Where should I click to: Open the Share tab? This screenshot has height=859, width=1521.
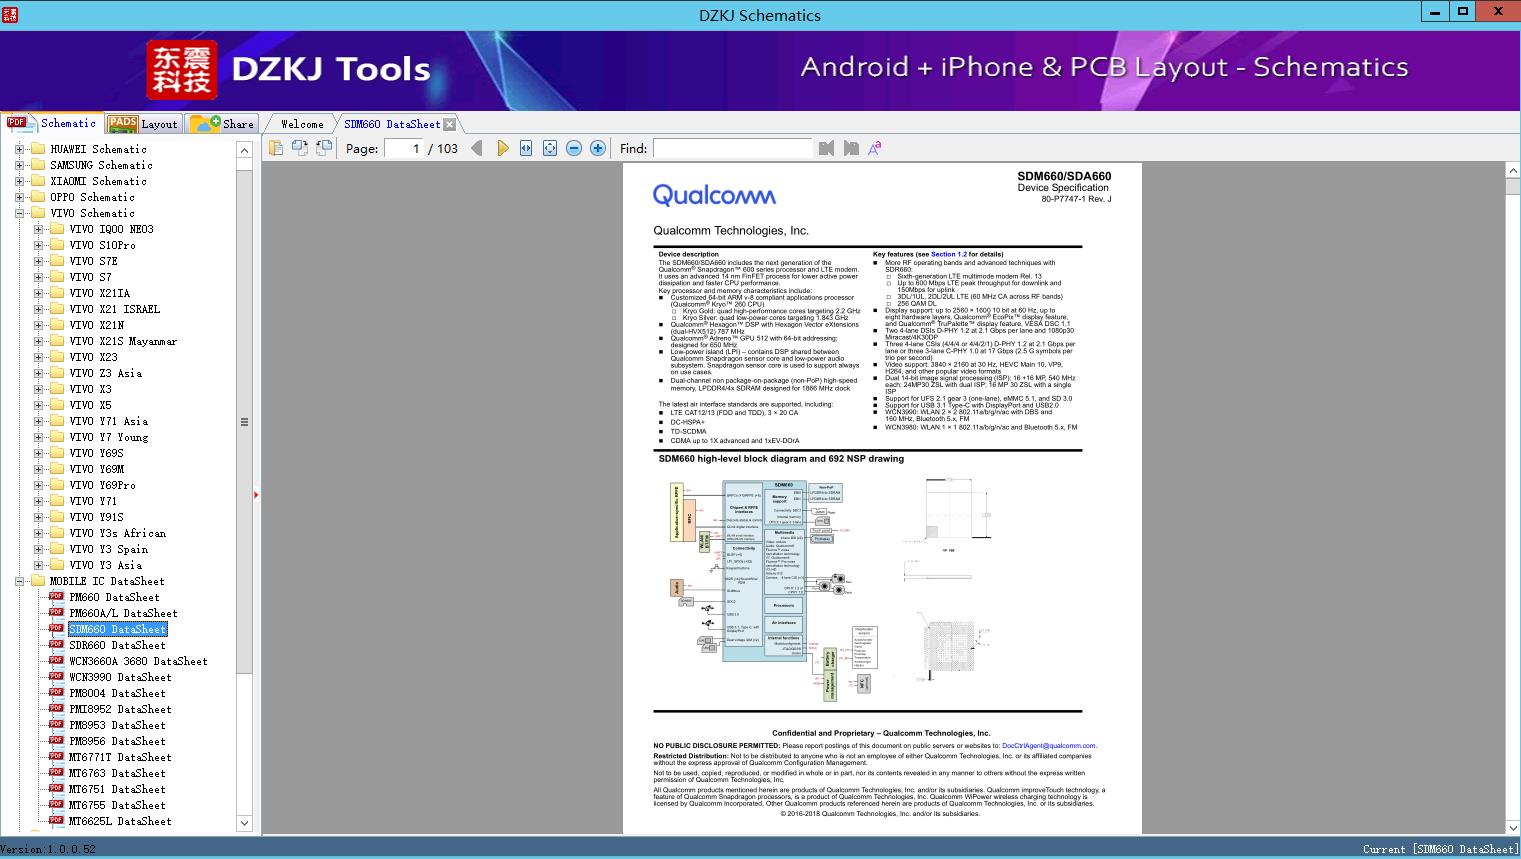[223, 123]
